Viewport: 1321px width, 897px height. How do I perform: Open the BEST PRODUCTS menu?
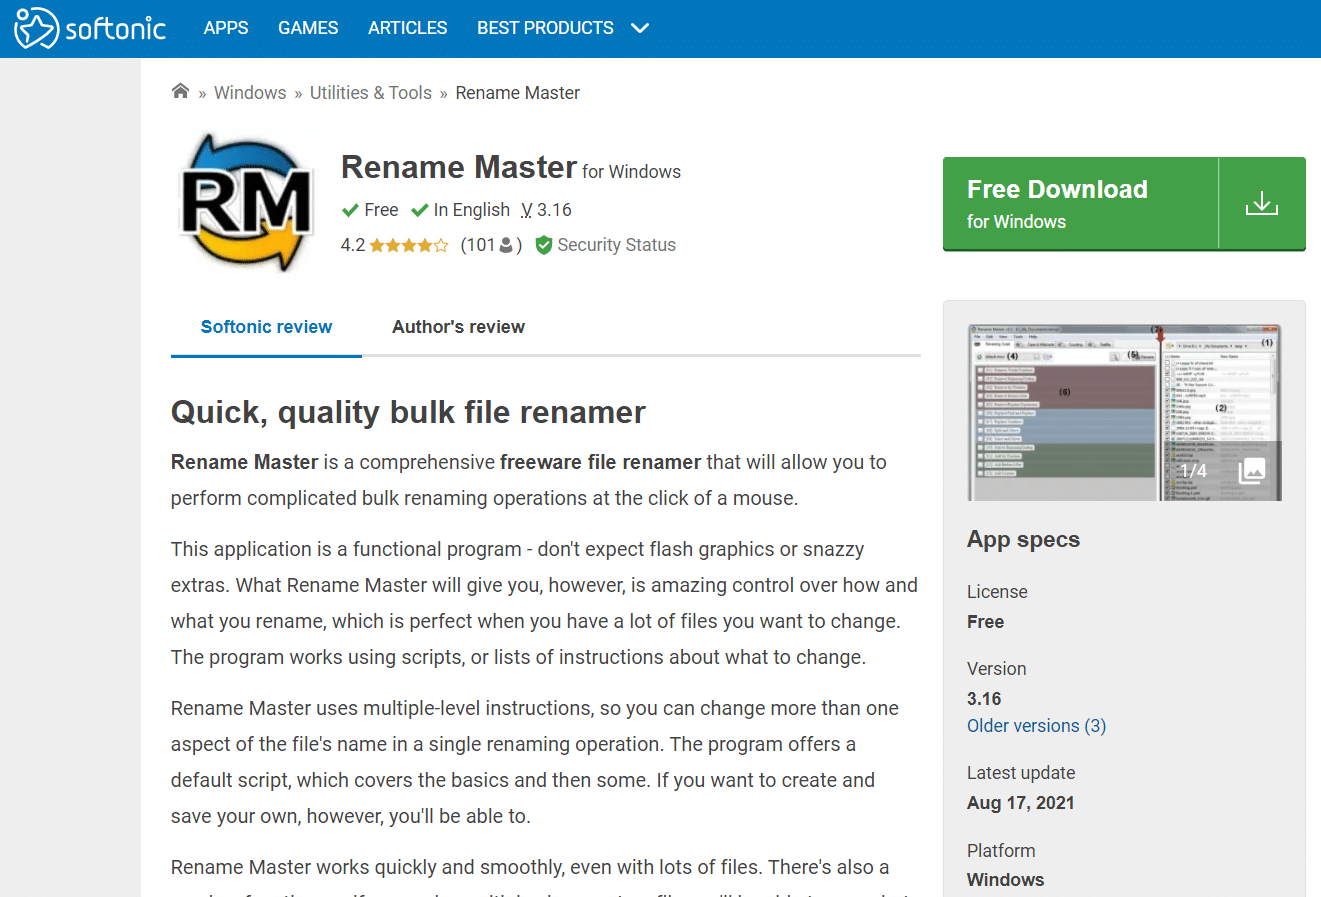[545, 28]
